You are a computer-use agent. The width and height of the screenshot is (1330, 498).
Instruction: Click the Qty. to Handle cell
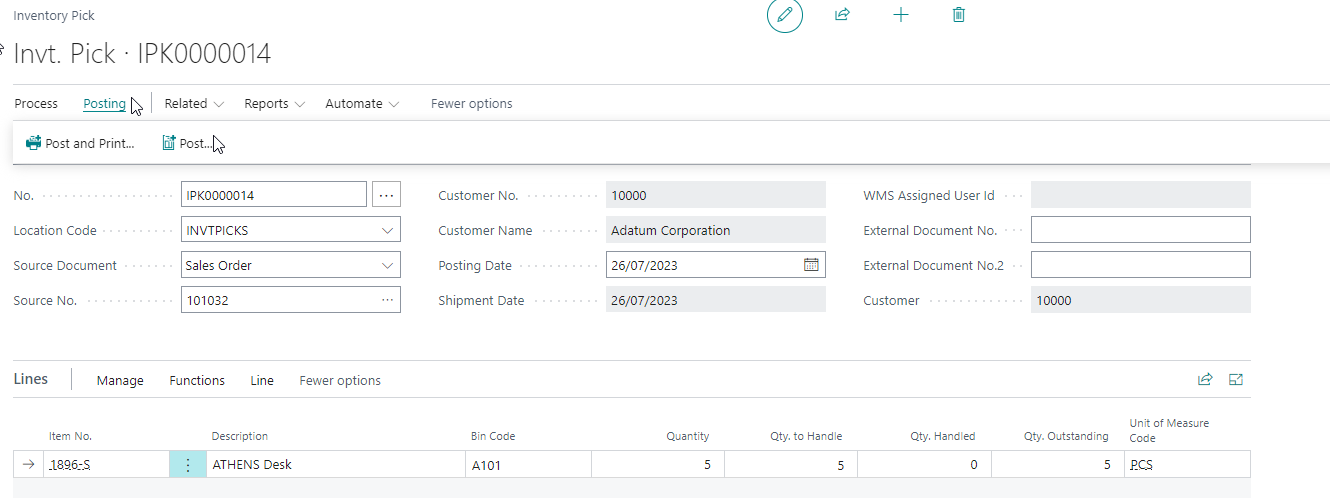coord(790,465)
